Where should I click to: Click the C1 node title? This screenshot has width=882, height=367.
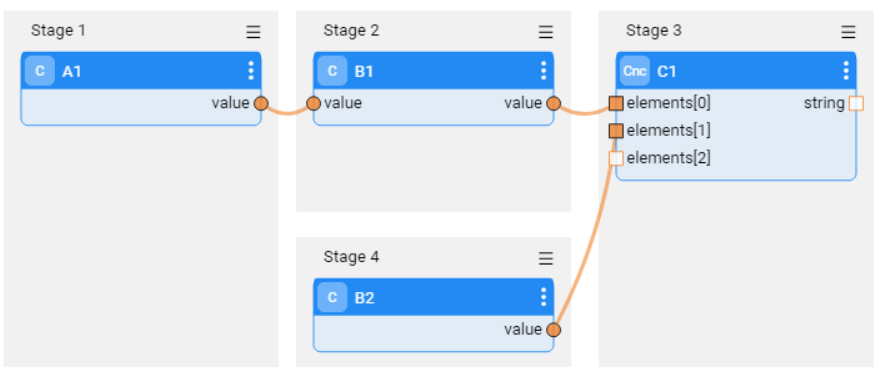pyautogui.click(x=667, y=71)
